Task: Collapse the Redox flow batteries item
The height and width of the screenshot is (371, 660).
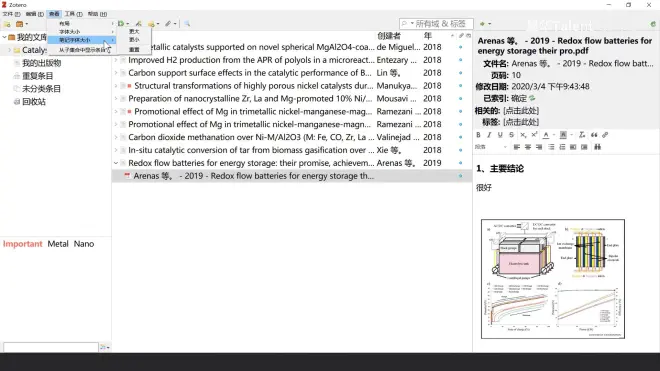Action: pyautogui.click(x=116, y=163)
